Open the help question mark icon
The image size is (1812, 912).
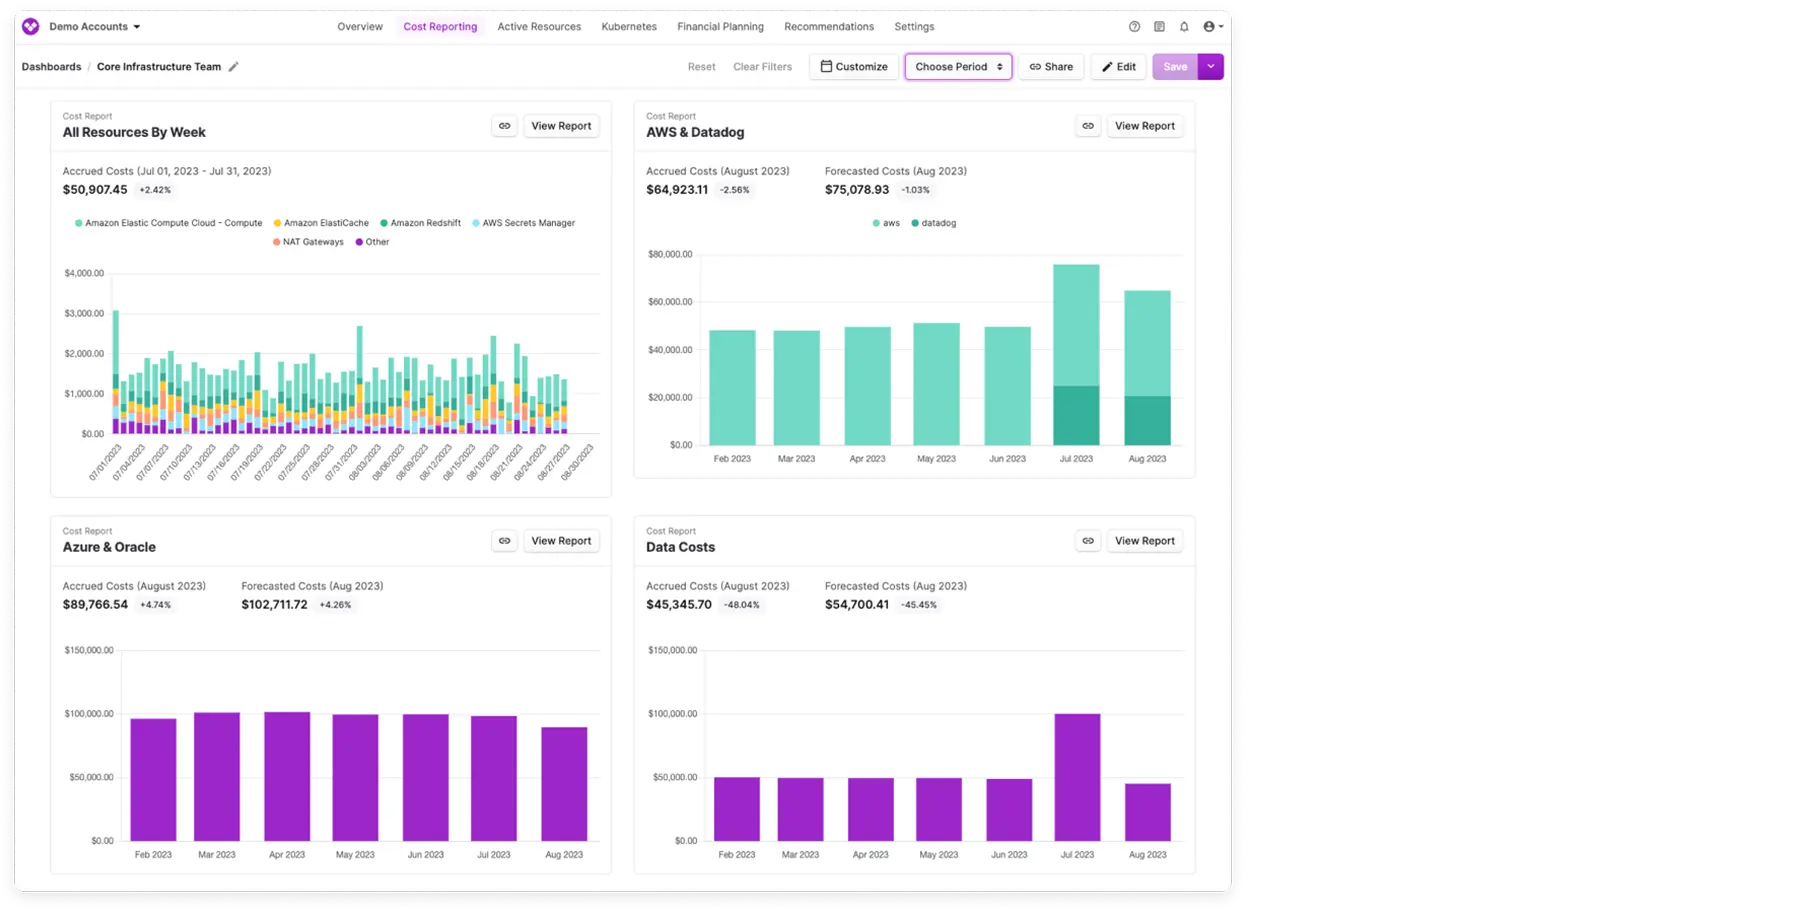point(1134,27)
